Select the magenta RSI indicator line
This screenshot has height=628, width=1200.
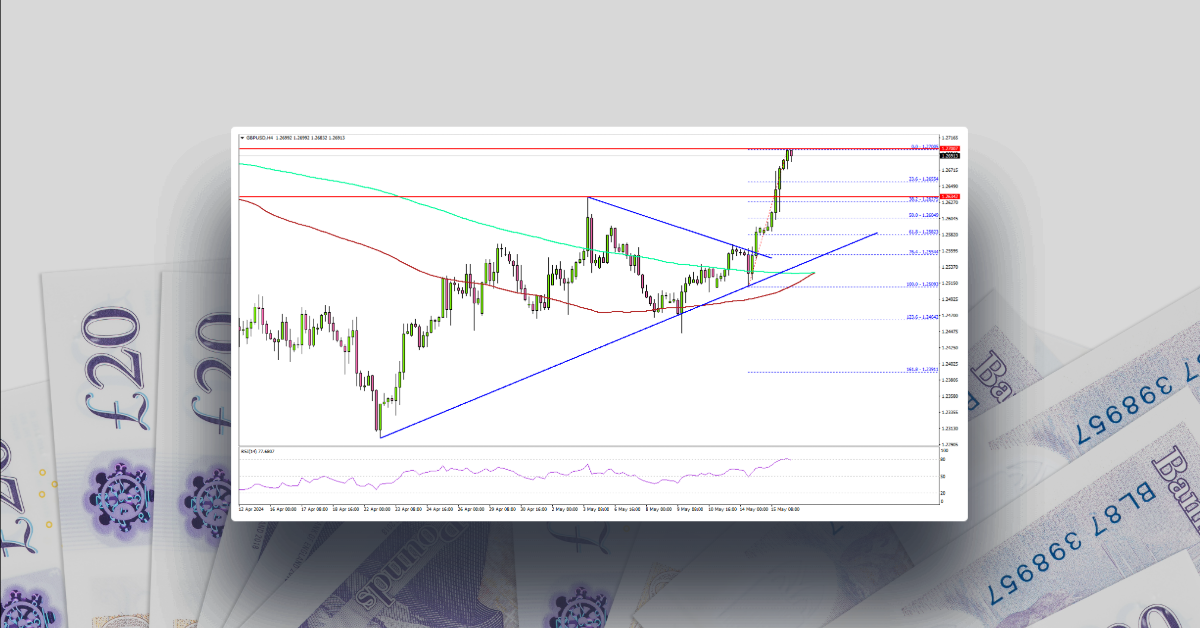pos(500,470)
